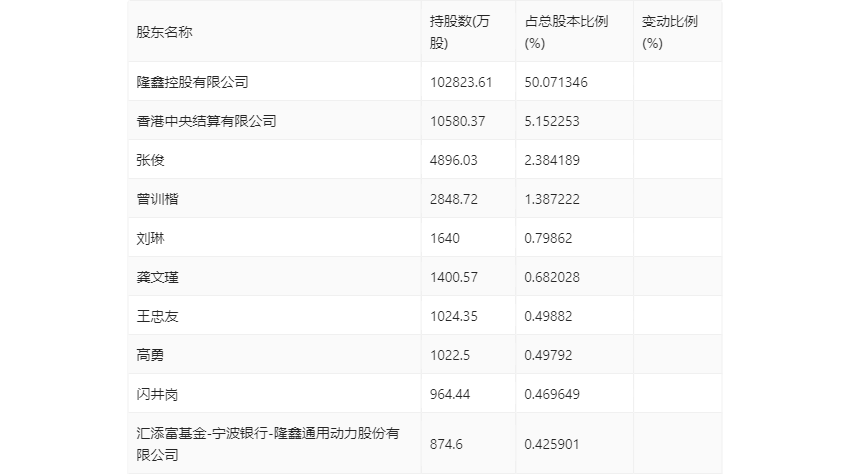This screenshot has width=850, height=474.
Task: Select shareholder 高勇
Action: point(150,355)
